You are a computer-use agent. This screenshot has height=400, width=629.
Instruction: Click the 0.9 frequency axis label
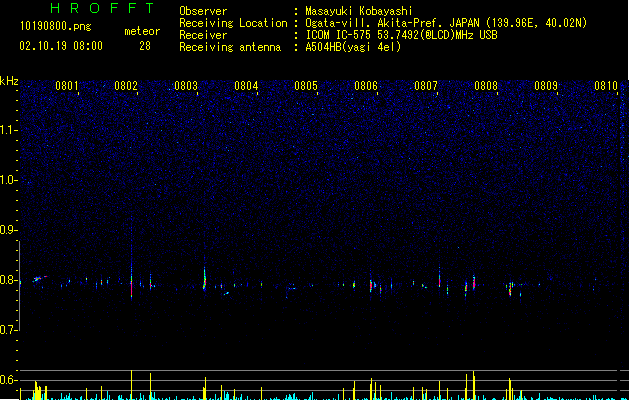[x=8, y=230]
